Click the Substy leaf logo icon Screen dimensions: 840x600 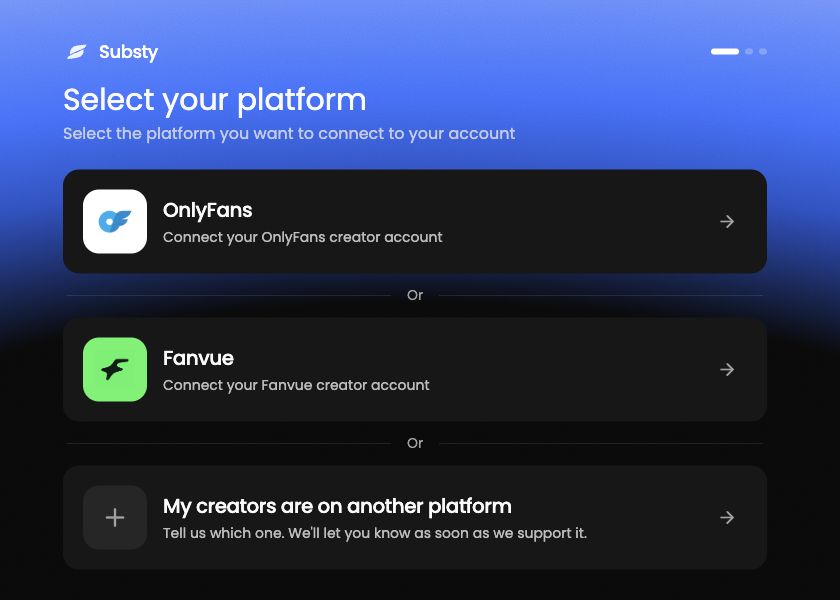pos(77,52)
